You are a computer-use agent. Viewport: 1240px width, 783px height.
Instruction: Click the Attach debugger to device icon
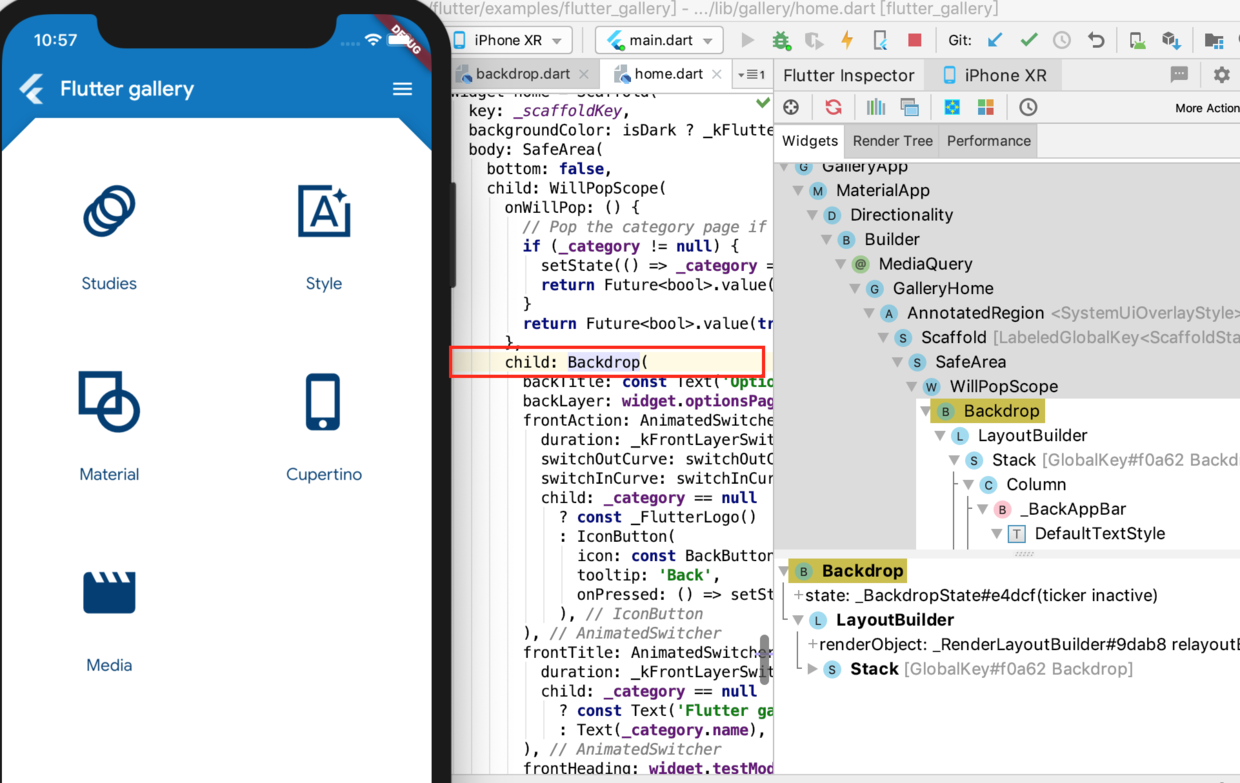880,40
